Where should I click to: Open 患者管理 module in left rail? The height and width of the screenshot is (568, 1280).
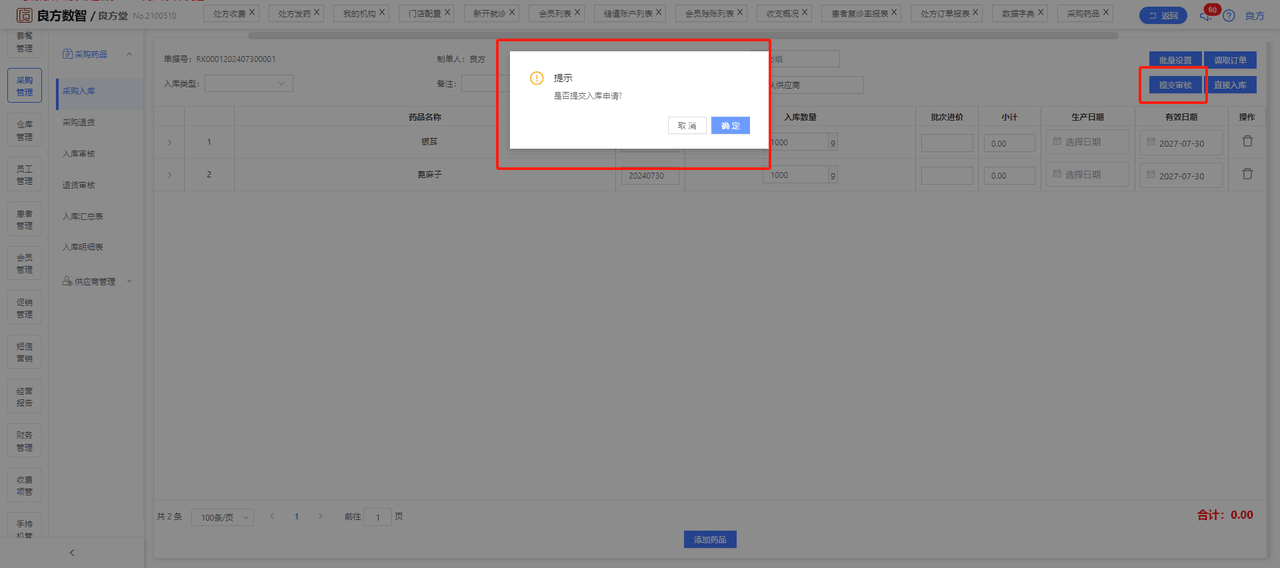(24, 219)
